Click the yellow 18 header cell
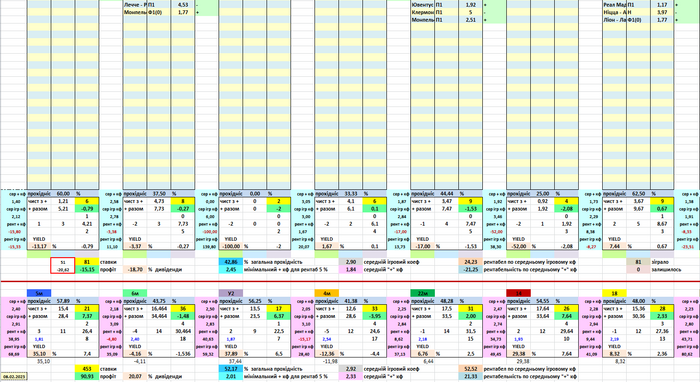The height and width of the screenshot is (382, 700). click(614, 293)
